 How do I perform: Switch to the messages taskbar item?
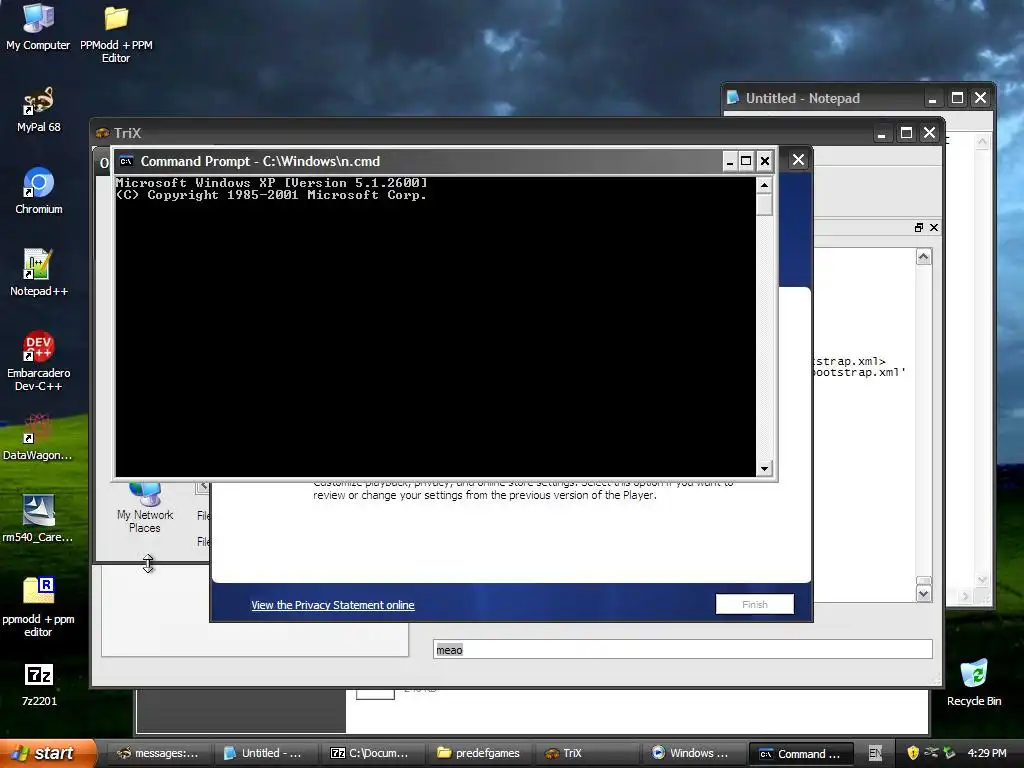[158, 753]
